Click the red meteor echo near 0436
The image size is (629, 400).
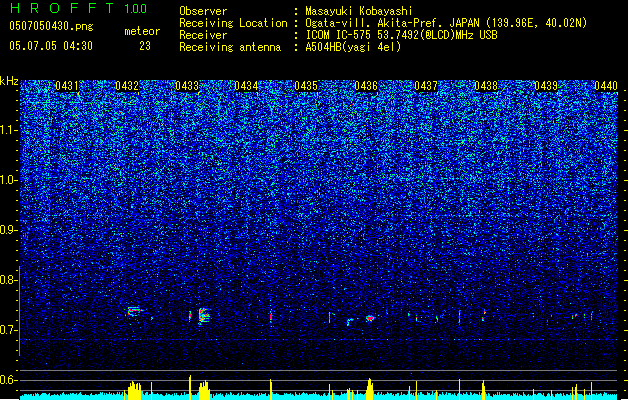coord(370,318)
